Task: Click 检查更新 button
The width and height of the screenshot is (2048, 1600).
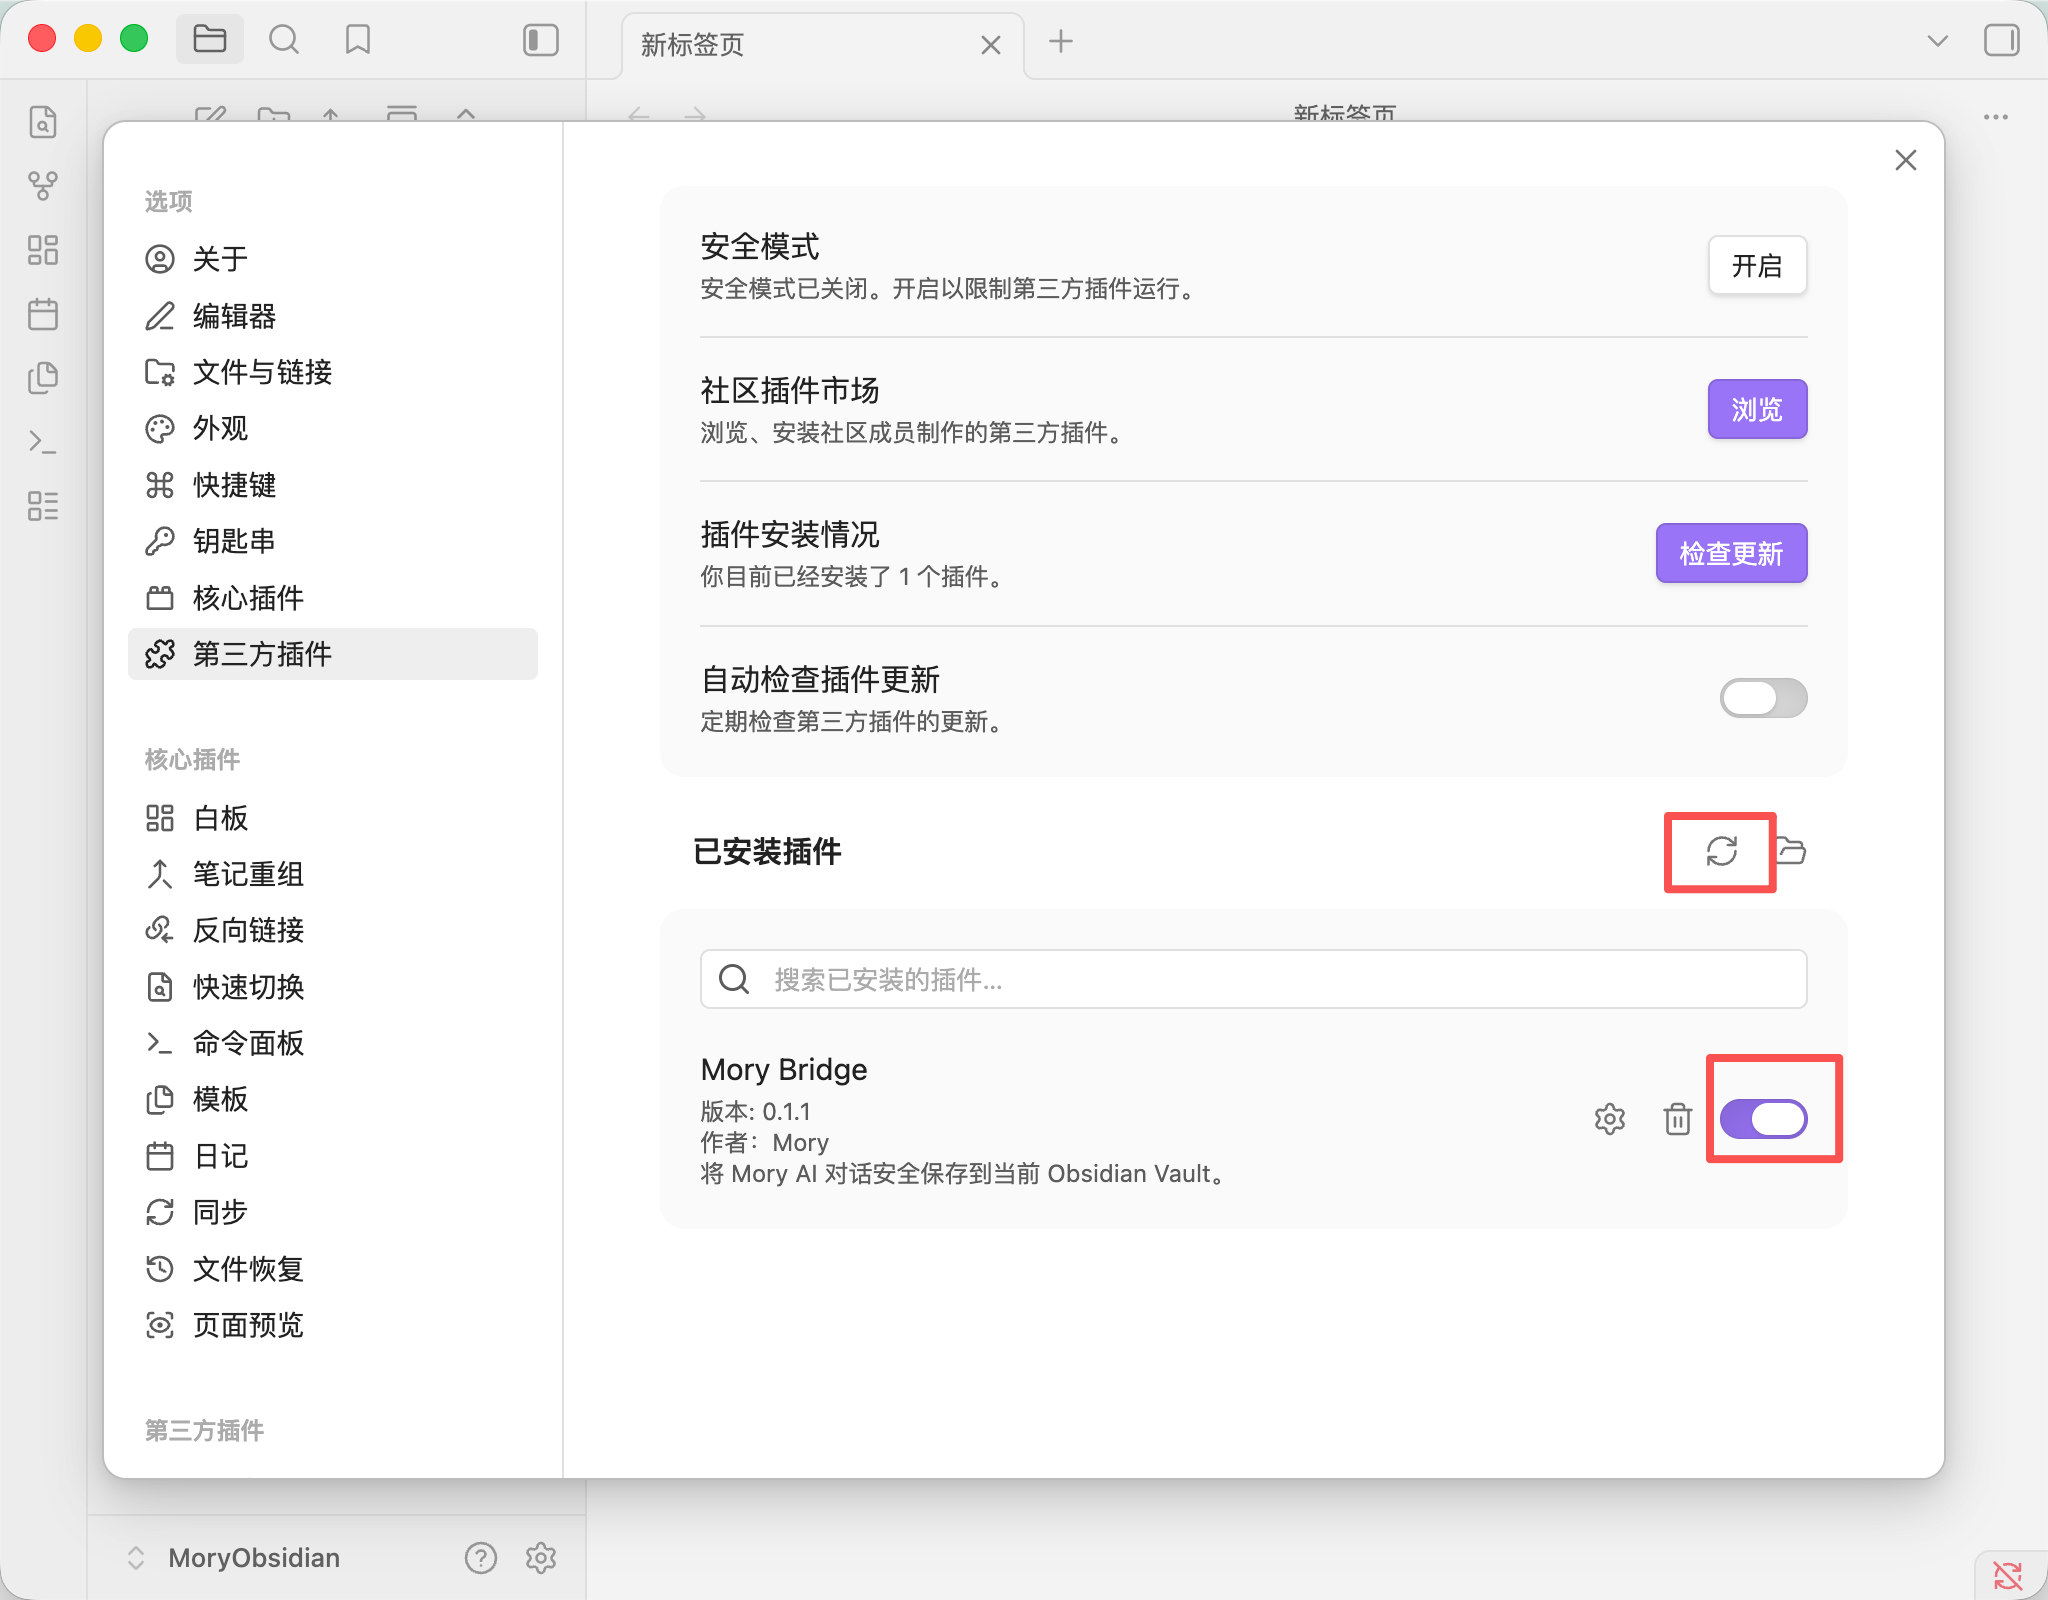Action: tap(1731, 553)
